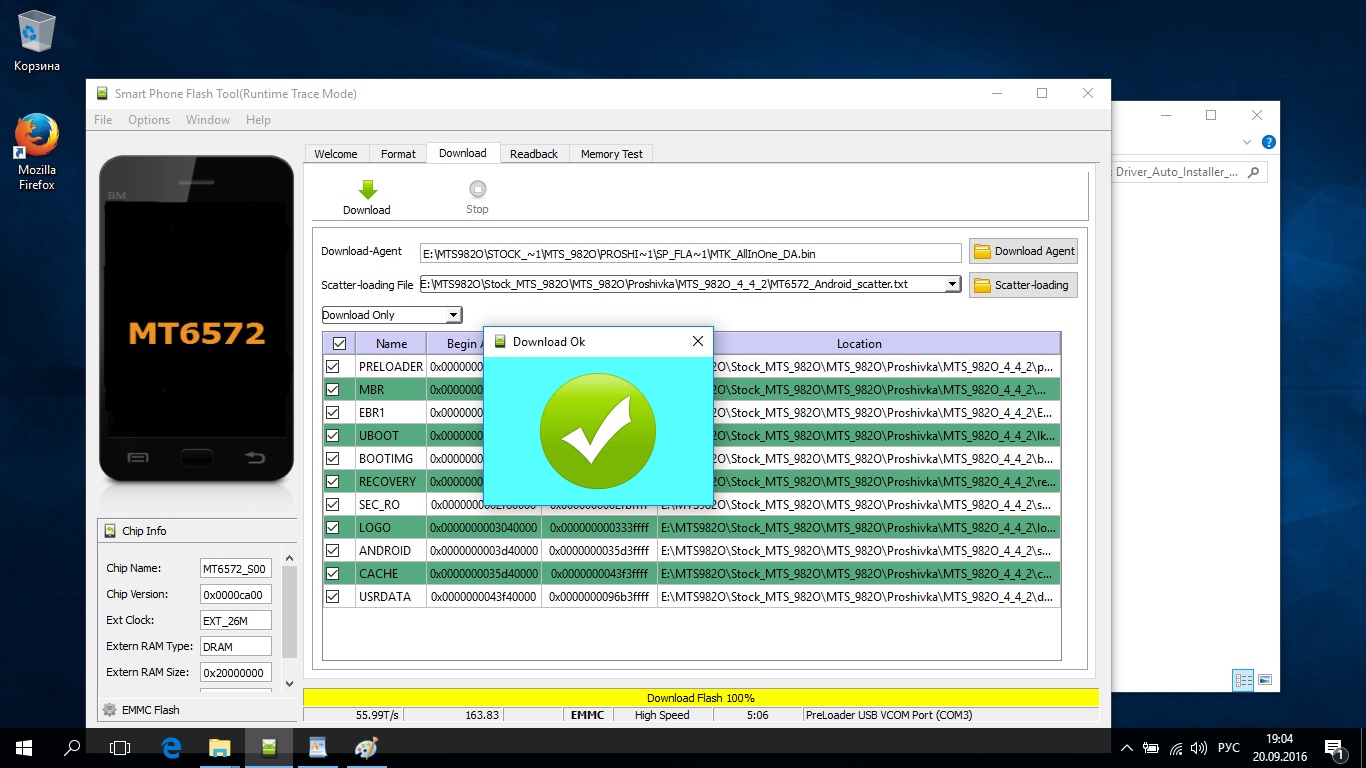1366x768 pixels.
Task: Switch to the Readback tab
Action: pos(533,154)
